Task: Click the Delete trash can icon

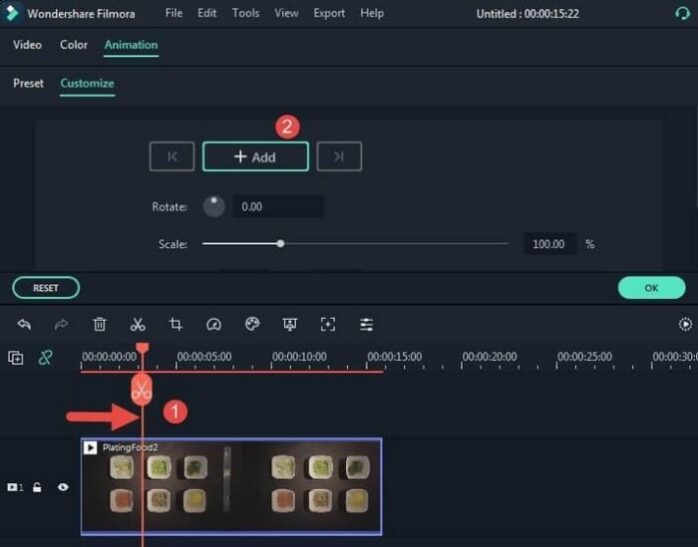Action: [100, 324]
